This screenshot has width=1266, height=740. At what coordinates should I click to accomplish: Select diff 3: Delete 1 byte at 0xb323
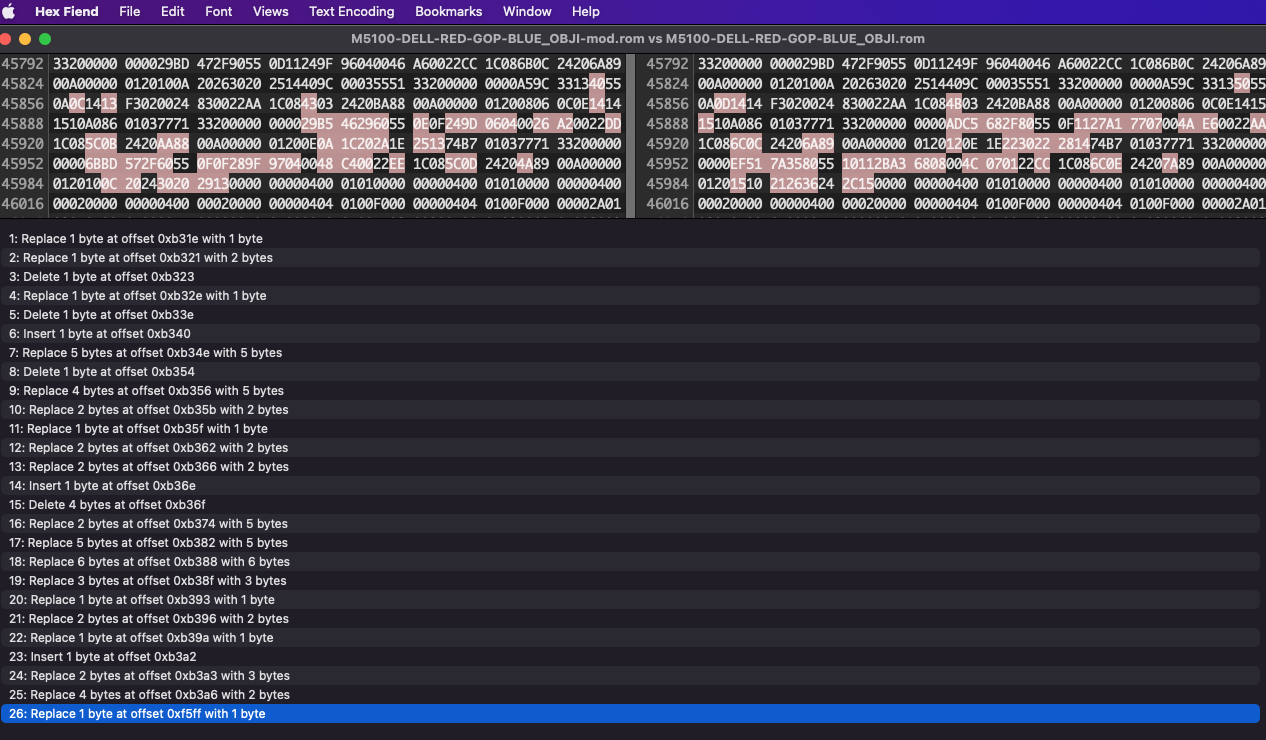point(630,277)
